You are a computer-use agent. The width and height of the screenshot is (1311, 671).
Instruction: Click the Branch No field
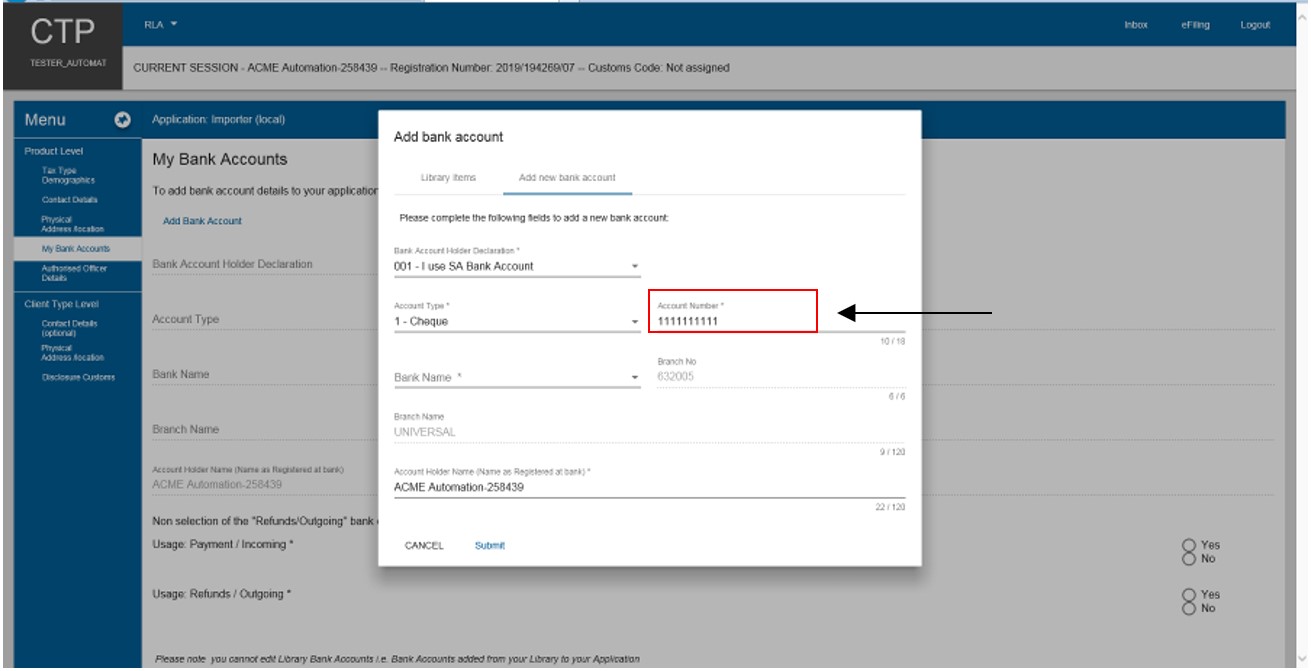(781, 377)
